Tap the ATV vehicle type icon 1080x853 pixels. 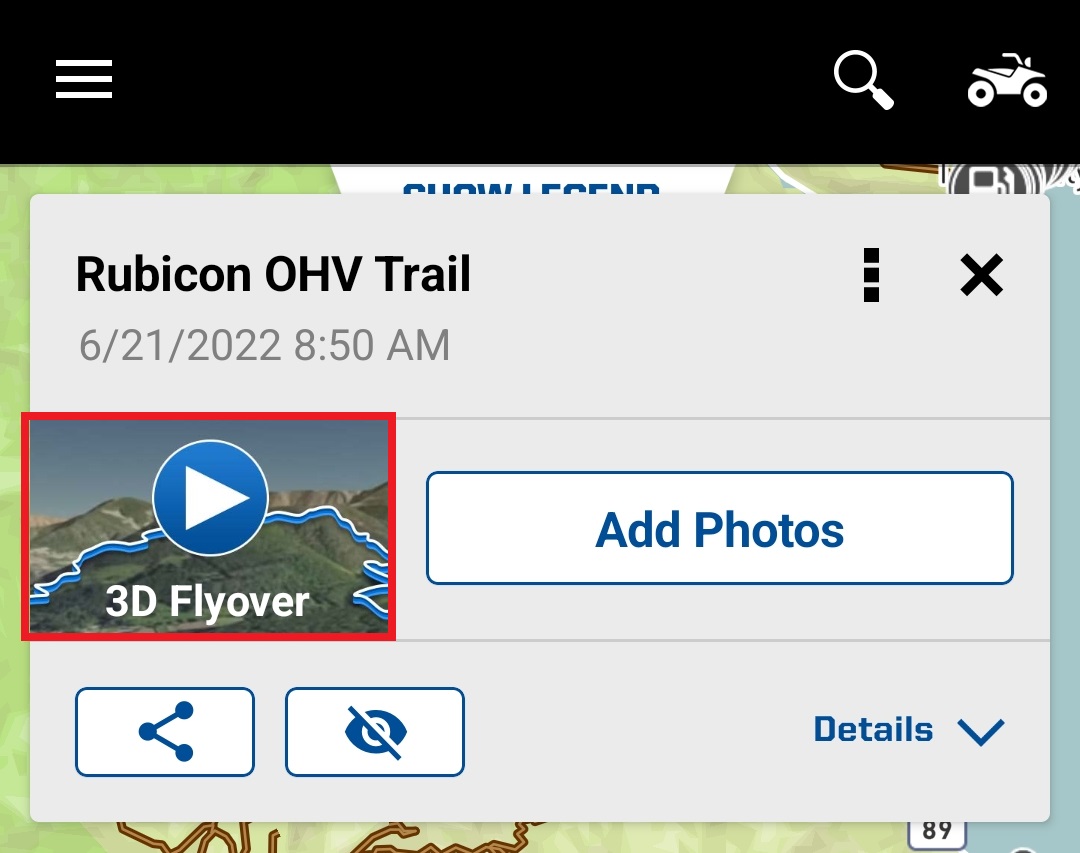pyautogui.click(x=1007, y=79)
